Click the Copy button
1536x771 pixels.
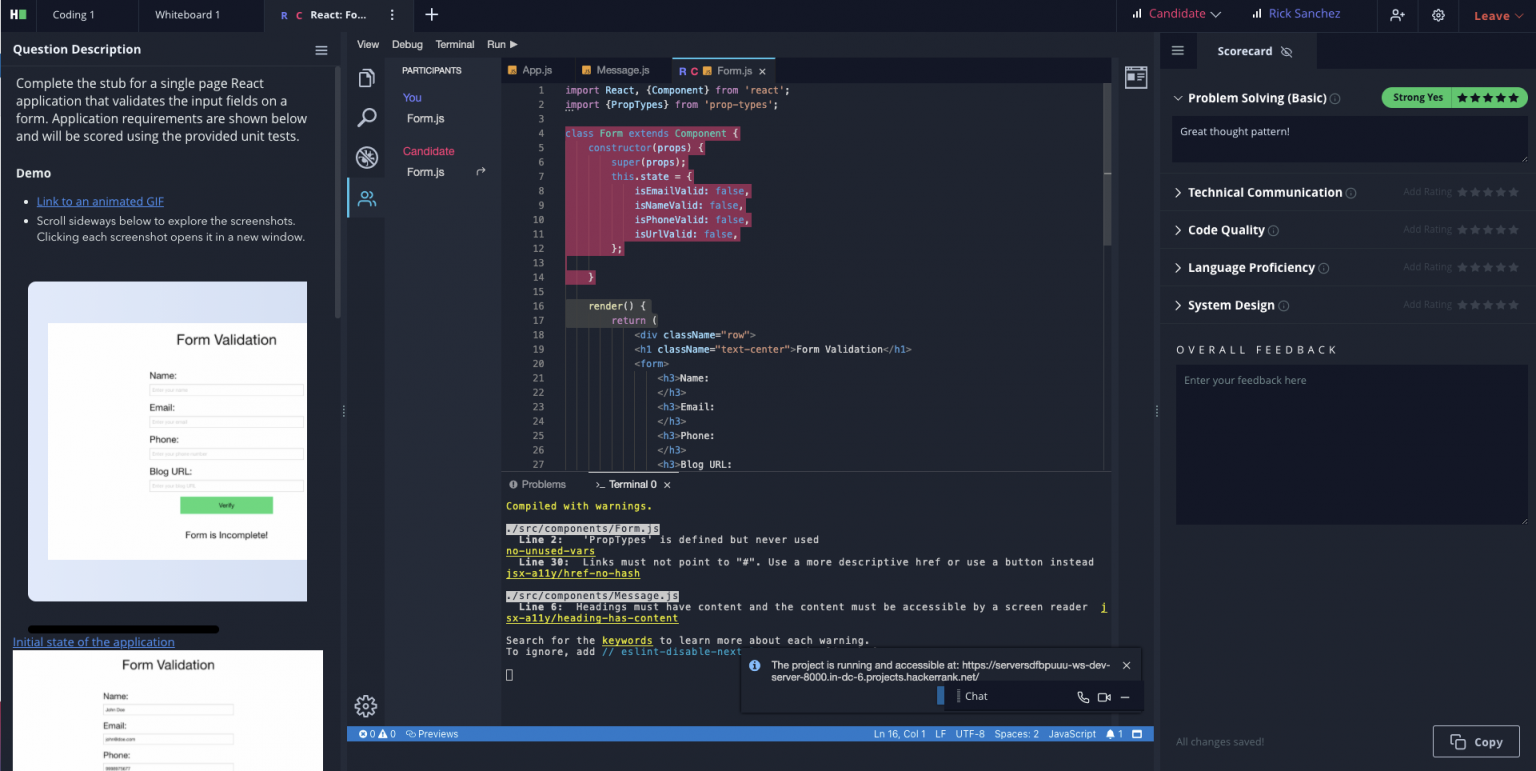(1477, 742)
